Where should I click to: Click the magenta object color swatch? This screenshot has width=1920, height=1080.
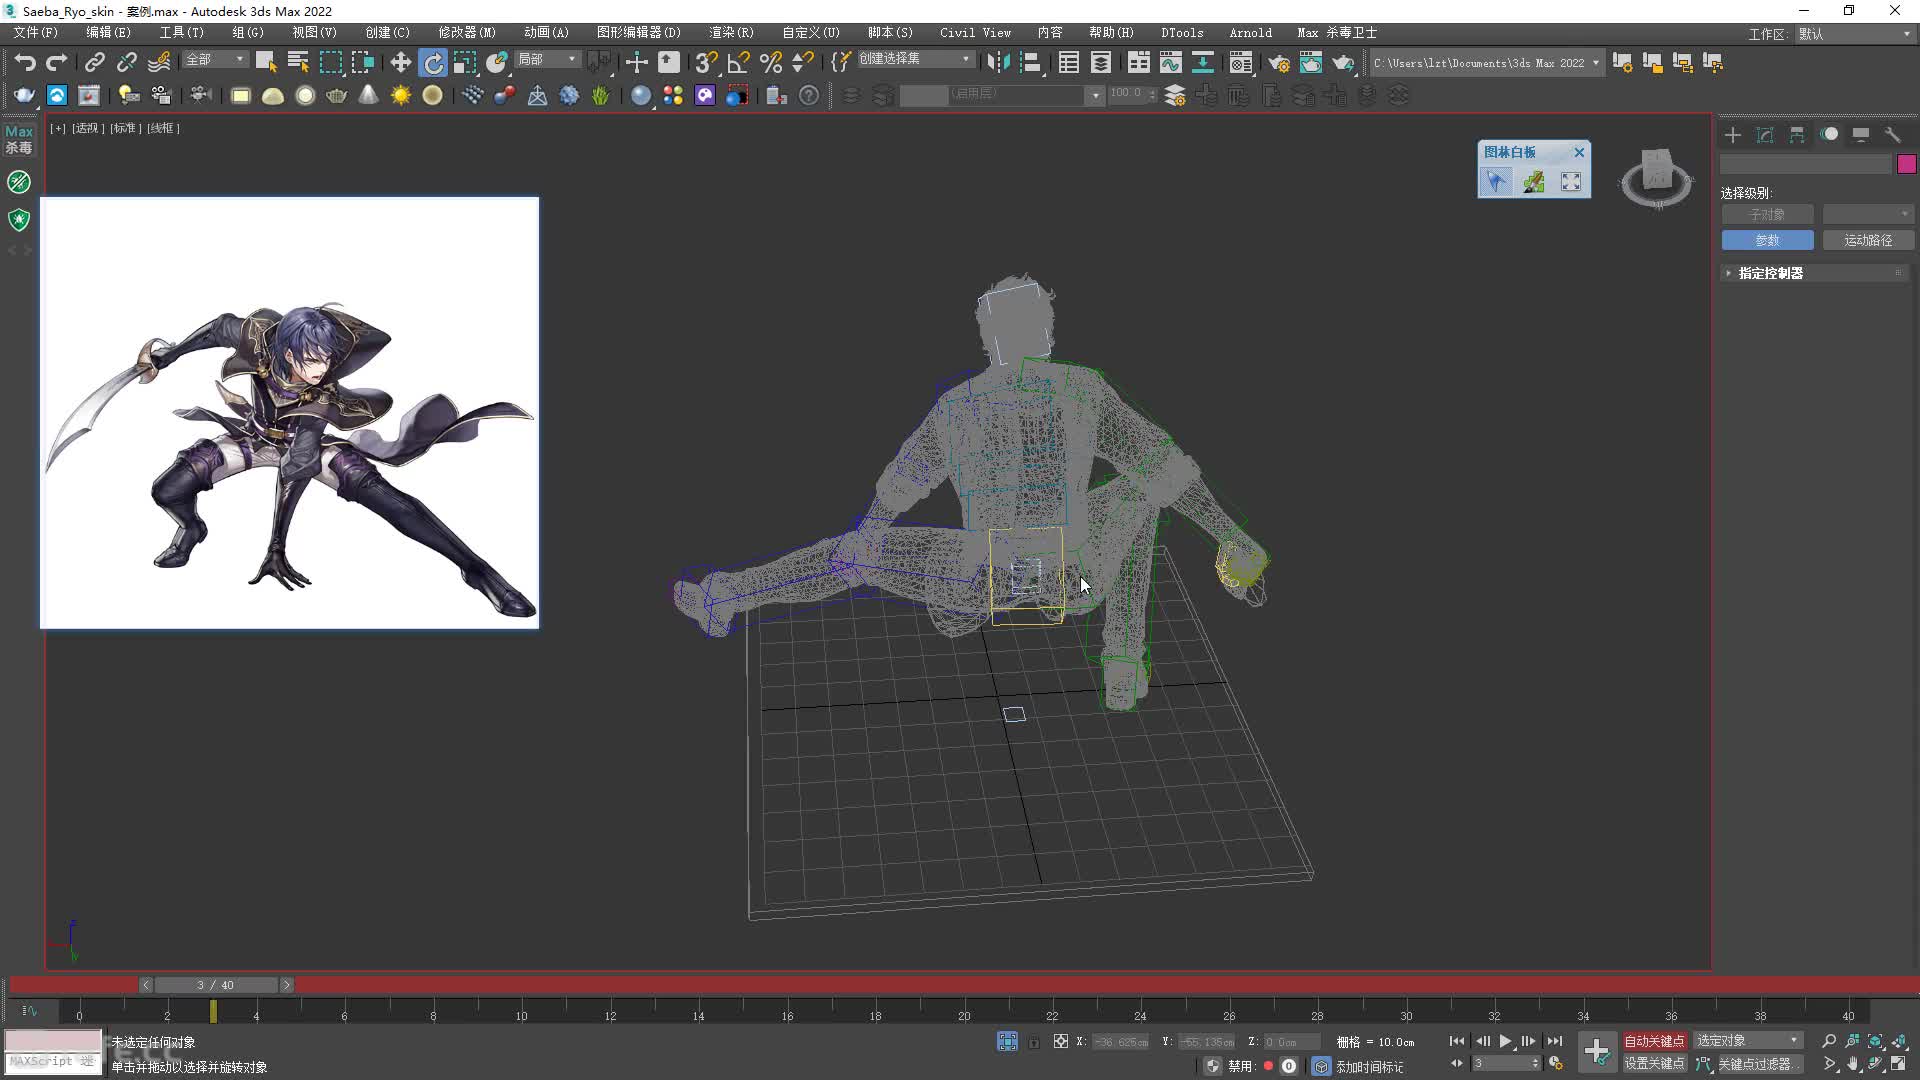click(1906, 164)
